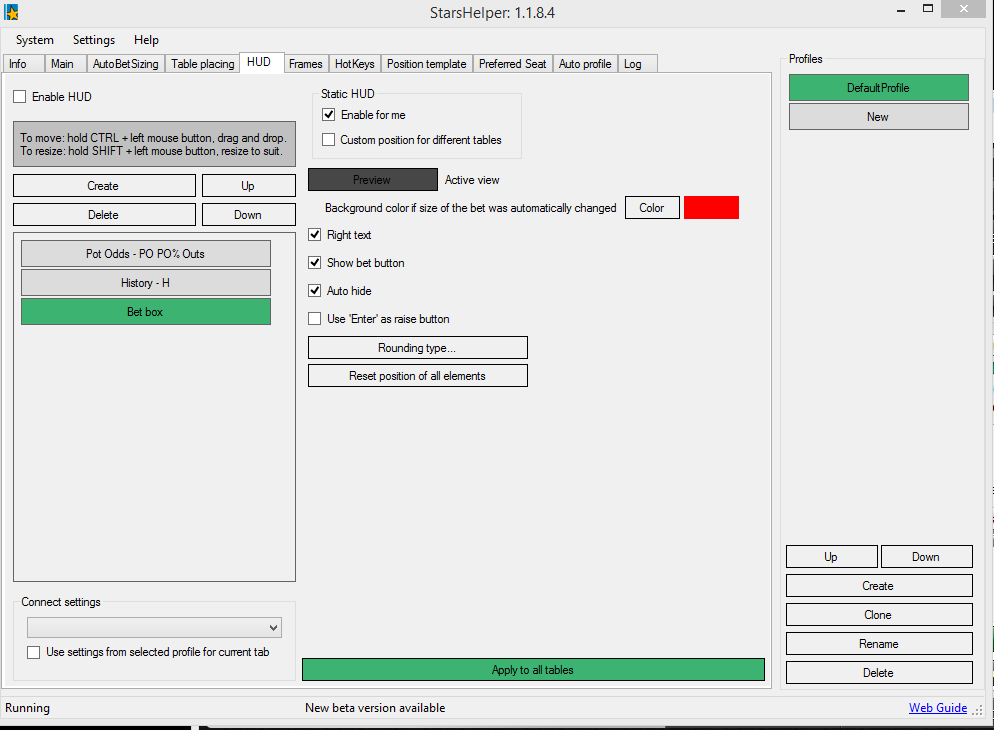Enable the HUD checkbox
The image size is (994, 730).
pos(20,97)
